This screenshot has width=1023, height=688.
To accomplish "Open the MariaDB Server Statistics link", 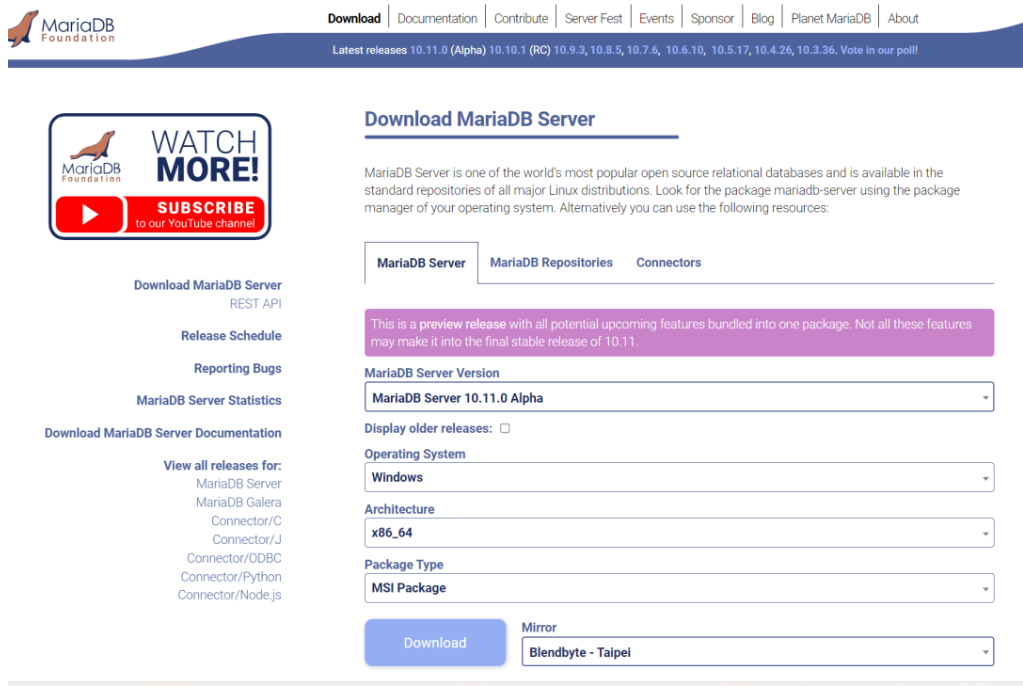I will point(209,400).
